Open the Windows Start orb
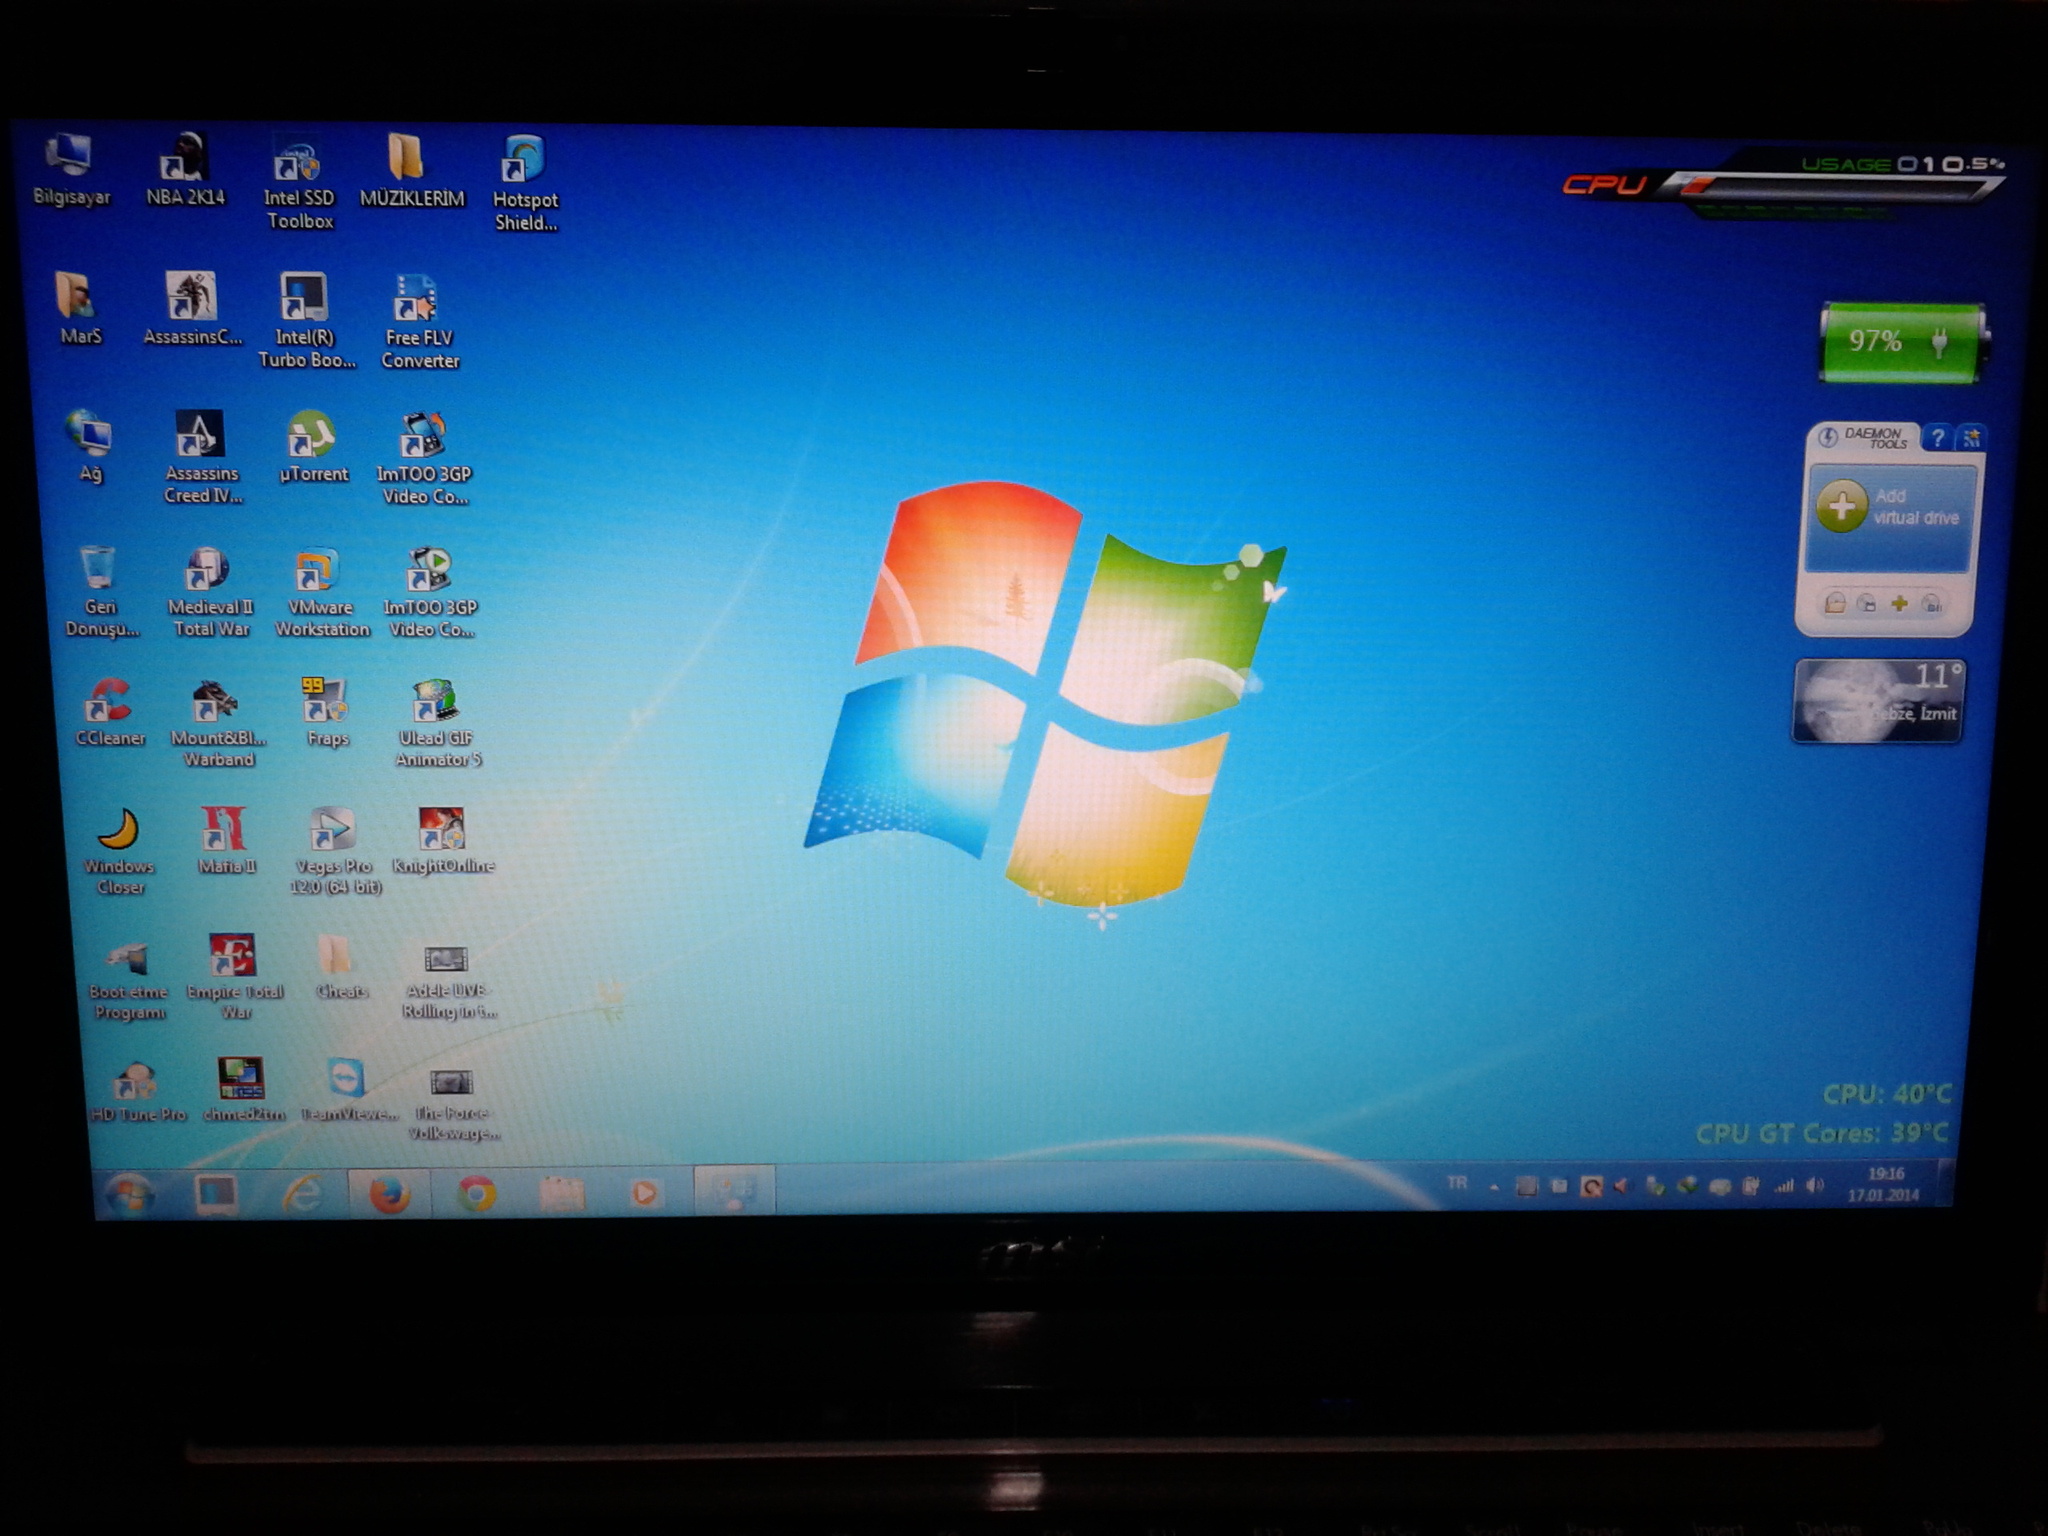2048x1536 pixels. pyautogui.click(x=130, y=1194)
